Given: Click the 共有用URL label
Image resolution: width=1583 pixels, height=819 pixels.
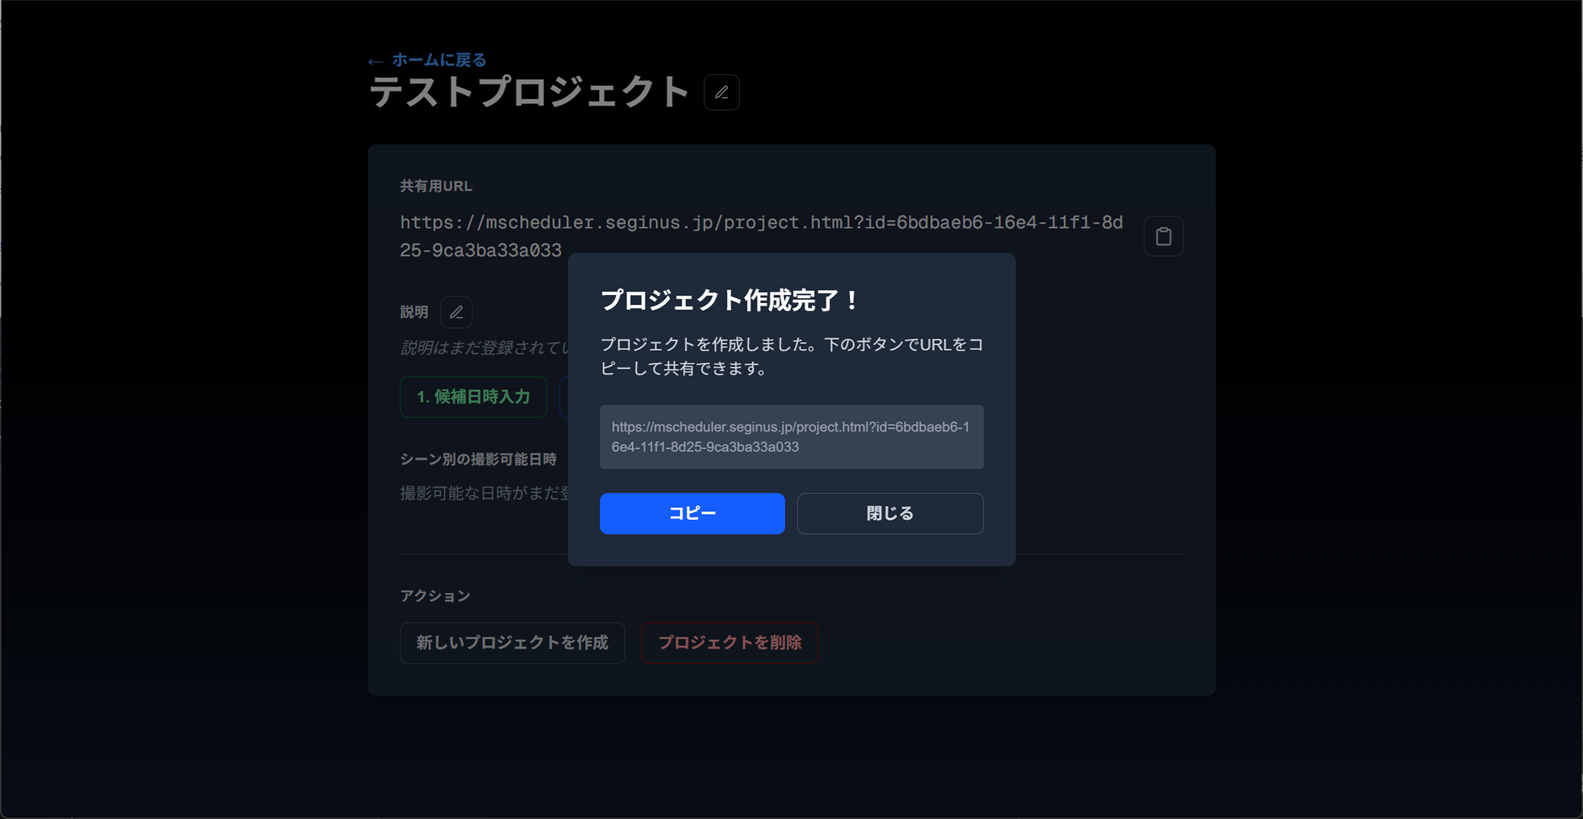Looking at the screenshot, I should [436, 186].
